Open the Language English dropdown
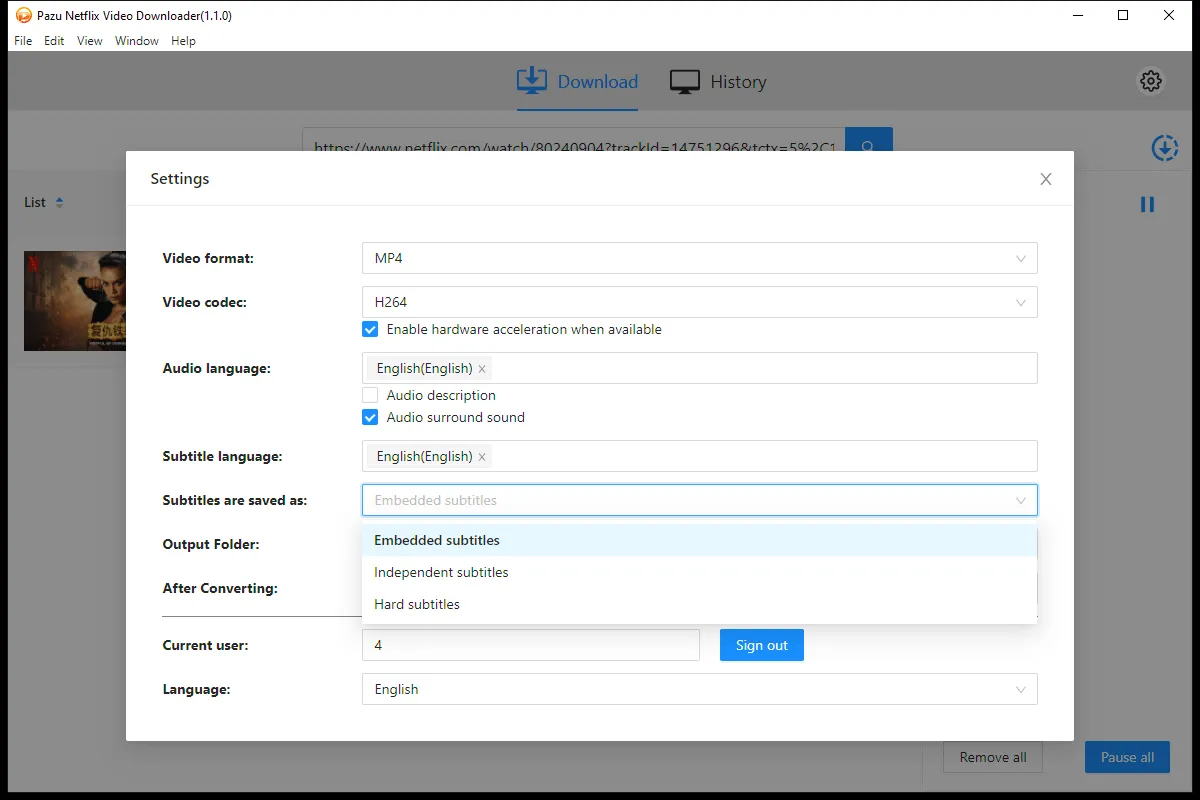 click(700, 689)
